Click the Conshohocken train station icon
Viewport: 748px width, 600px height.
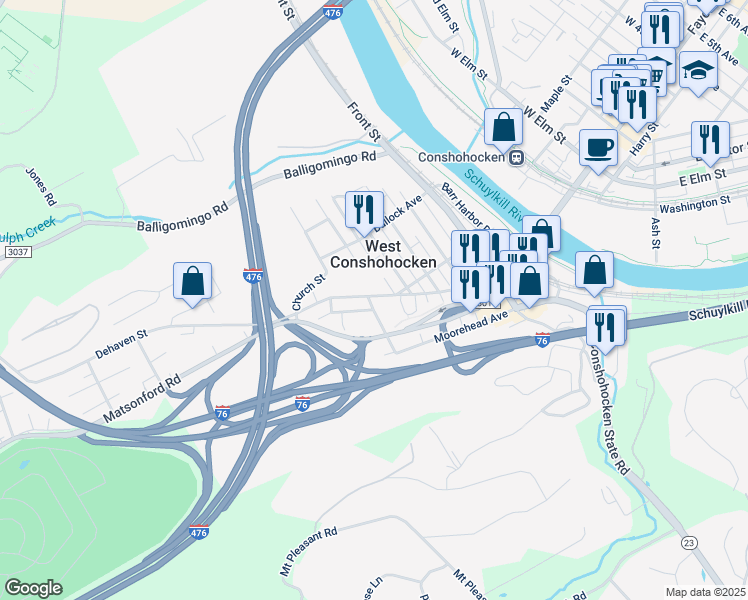[x=517, y=158]
